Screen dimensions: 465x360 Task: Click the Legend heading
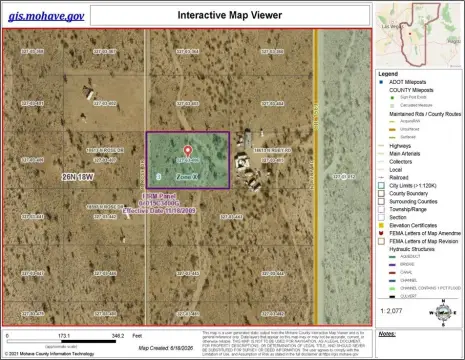click(x=388, y=74)
